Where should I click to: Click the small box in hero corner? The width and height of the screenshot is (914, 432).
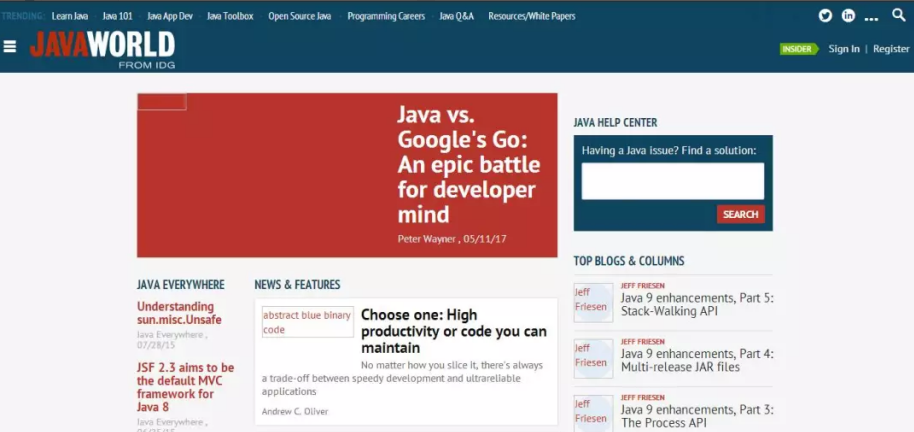click(x=162, y=101)
